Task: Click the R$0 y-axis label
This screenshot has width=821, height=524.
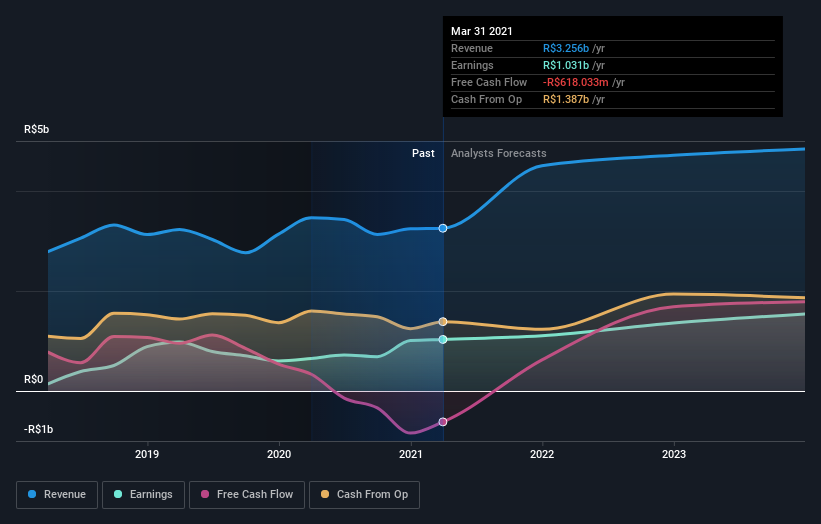Action: tap(34, 380)
